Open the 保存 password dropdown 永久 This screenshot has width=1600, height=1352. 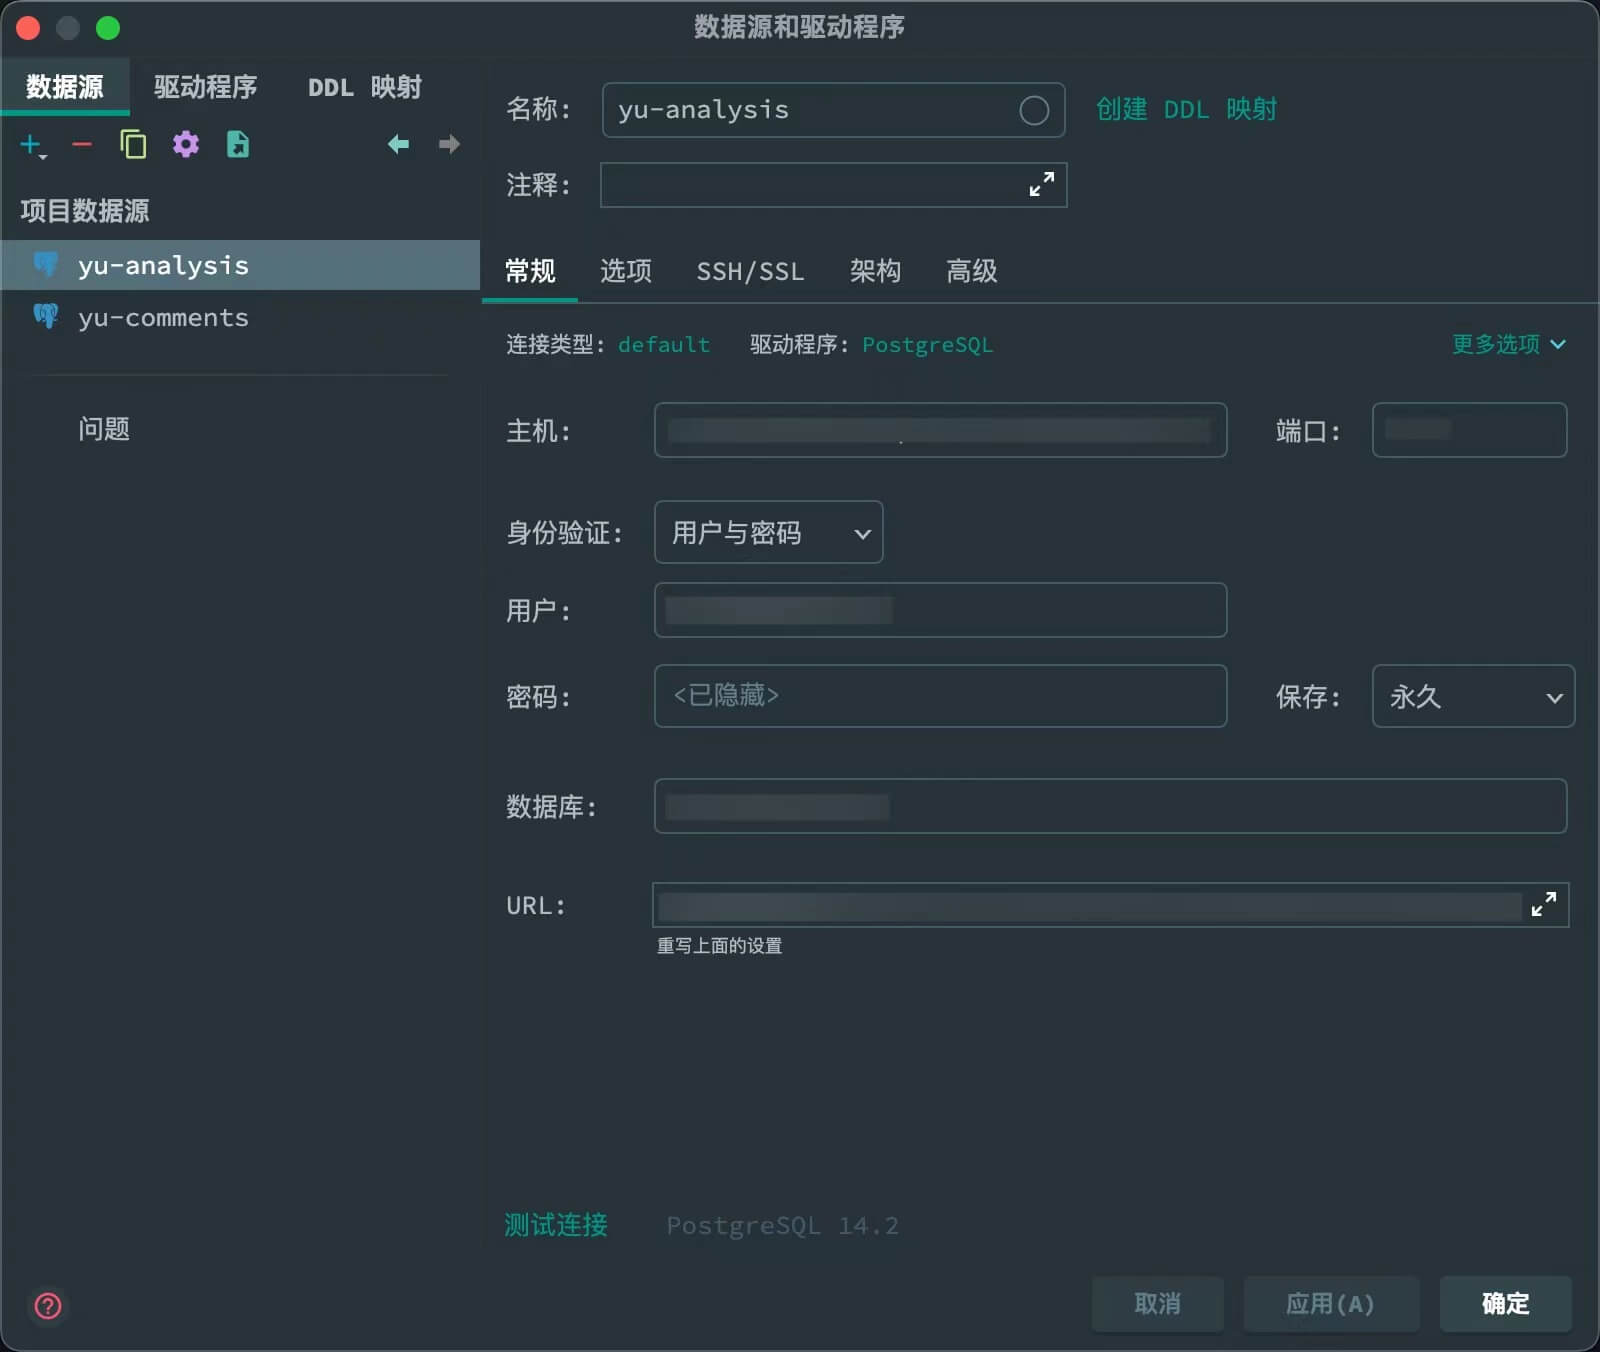tap(1473, 696)
